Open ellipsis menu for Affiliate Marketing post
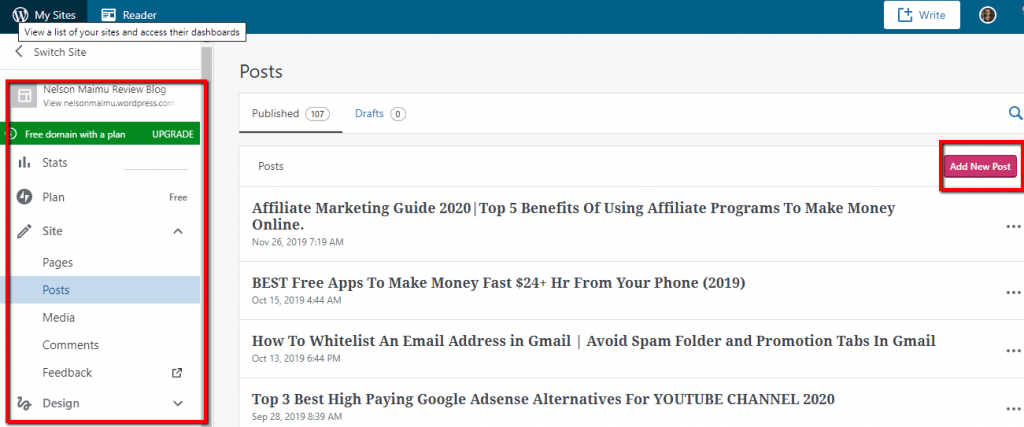 point(1014,226)
